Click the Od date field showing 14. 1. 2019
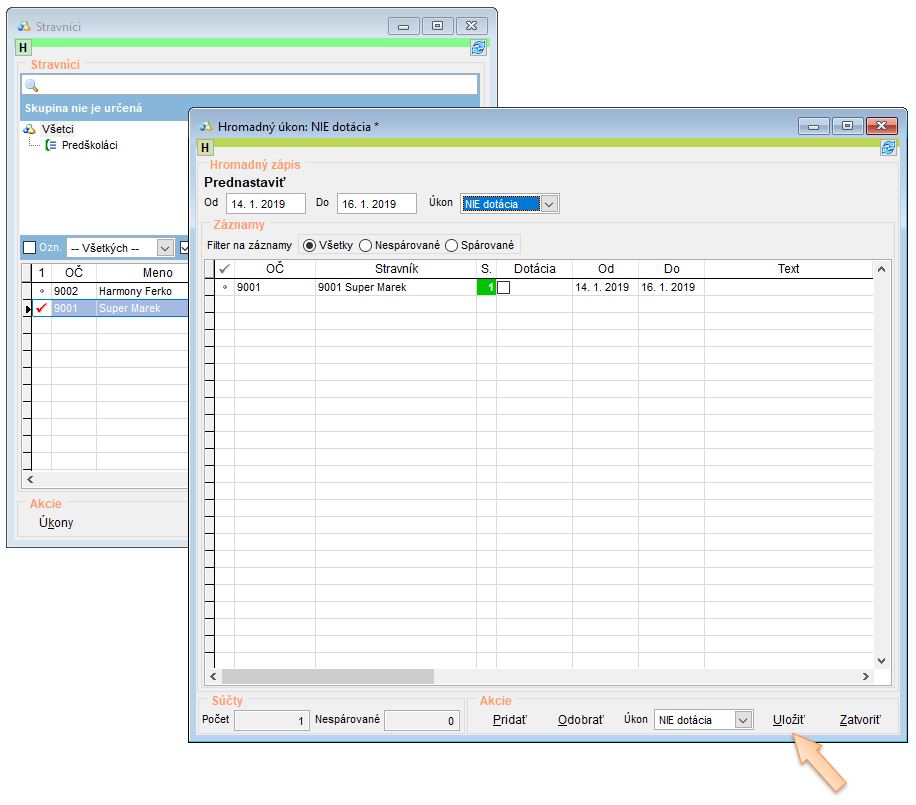Screen dimensions: 916x805 tap(265, 204)
